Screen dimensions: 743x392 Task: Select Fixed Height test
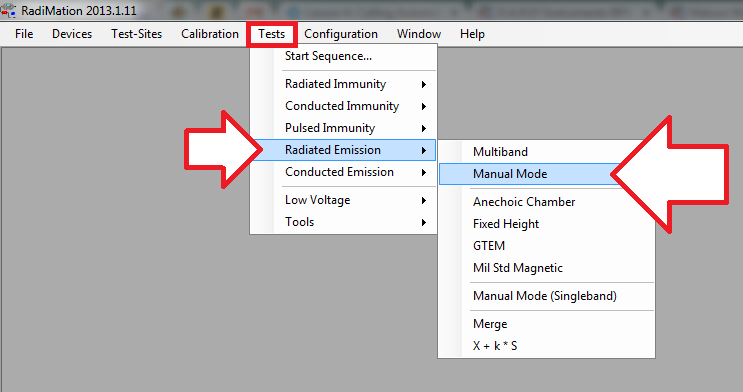546,224
